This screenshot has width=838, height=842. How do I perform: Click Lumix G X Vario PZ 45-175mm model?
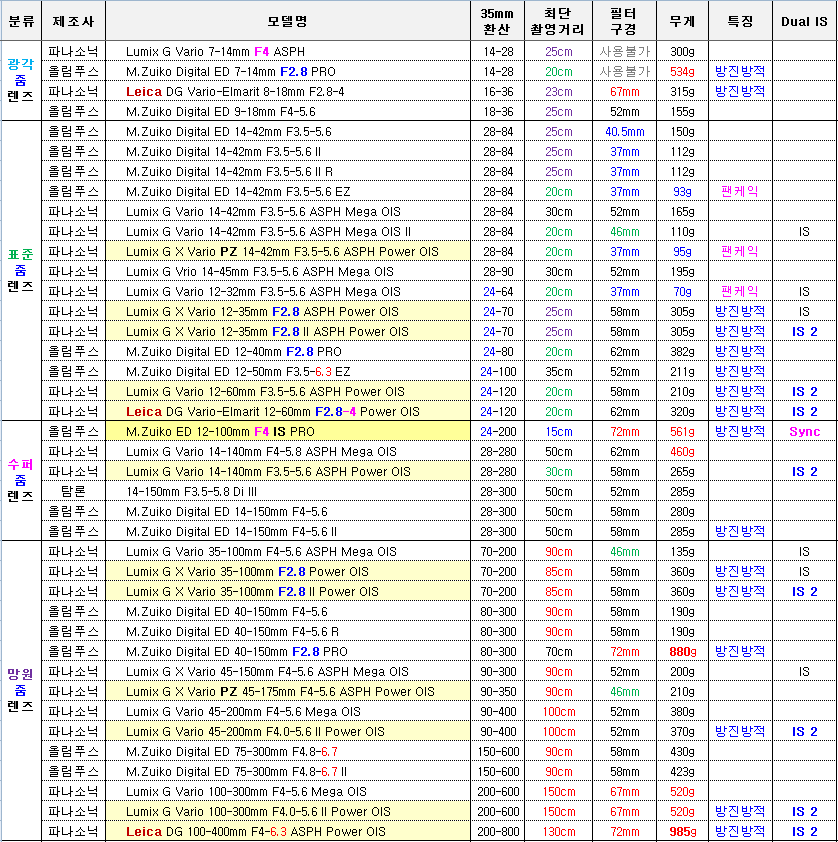click(x=280, y=692)
